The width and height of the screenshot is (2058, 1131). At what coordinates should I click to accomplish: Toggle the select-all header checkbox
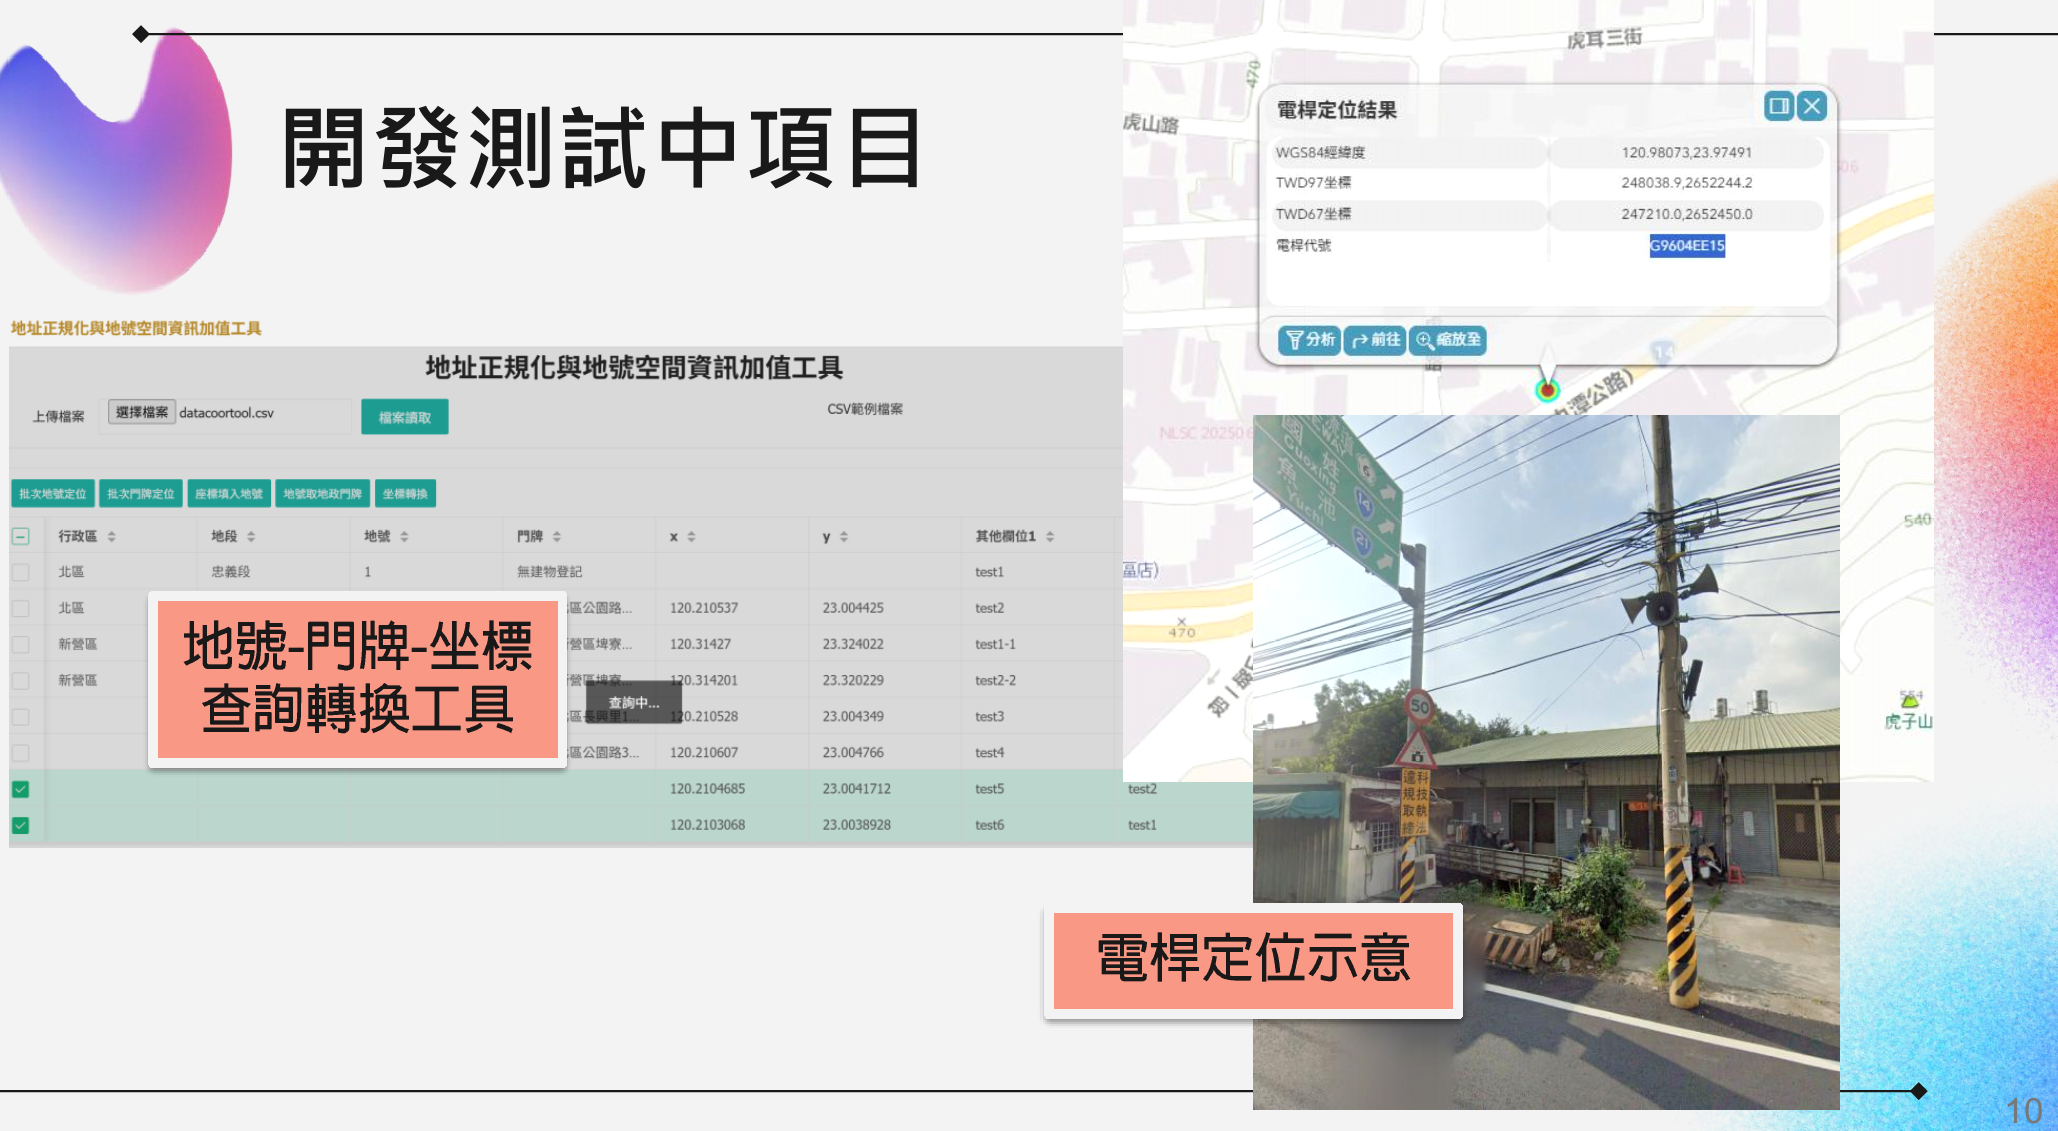point(21,537)
